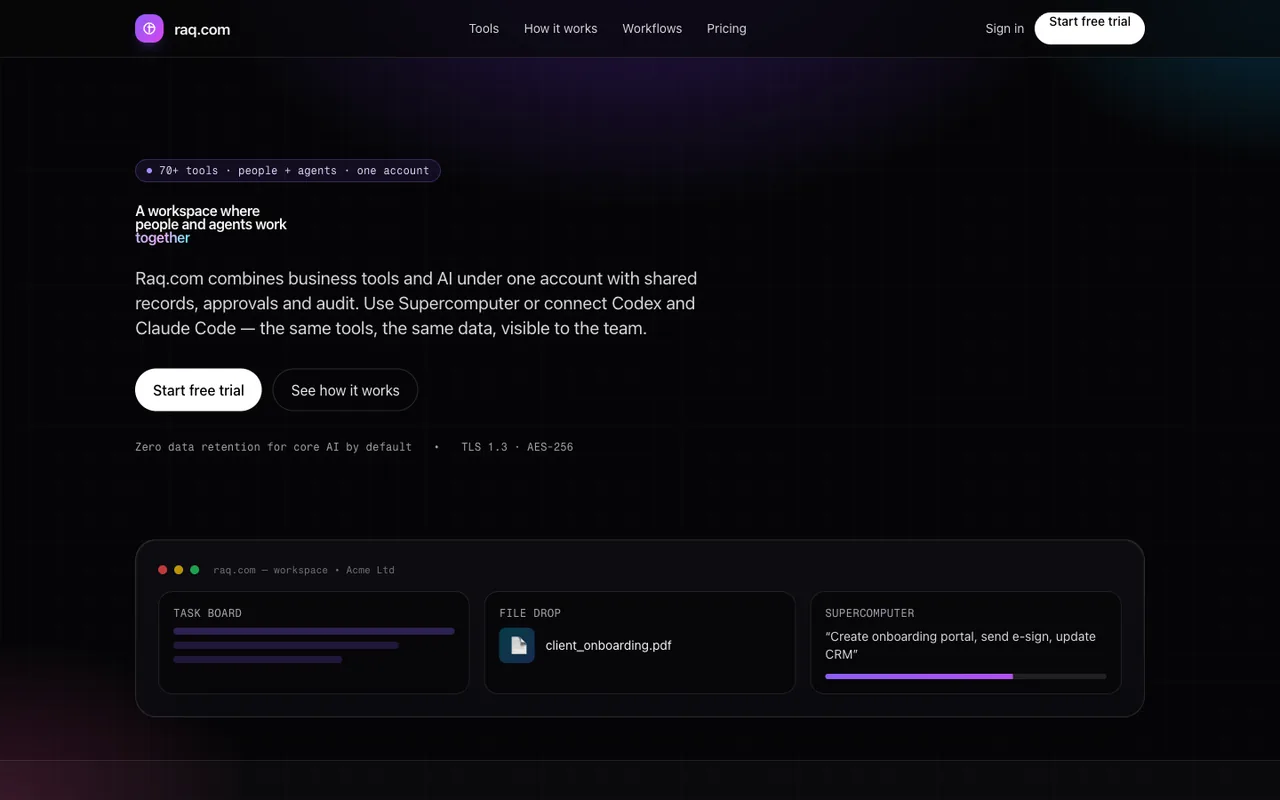Viewport: 1280px width, 800px height.
Task: Click the Supercomputer progress bar
Action: (x=966, y=677)
